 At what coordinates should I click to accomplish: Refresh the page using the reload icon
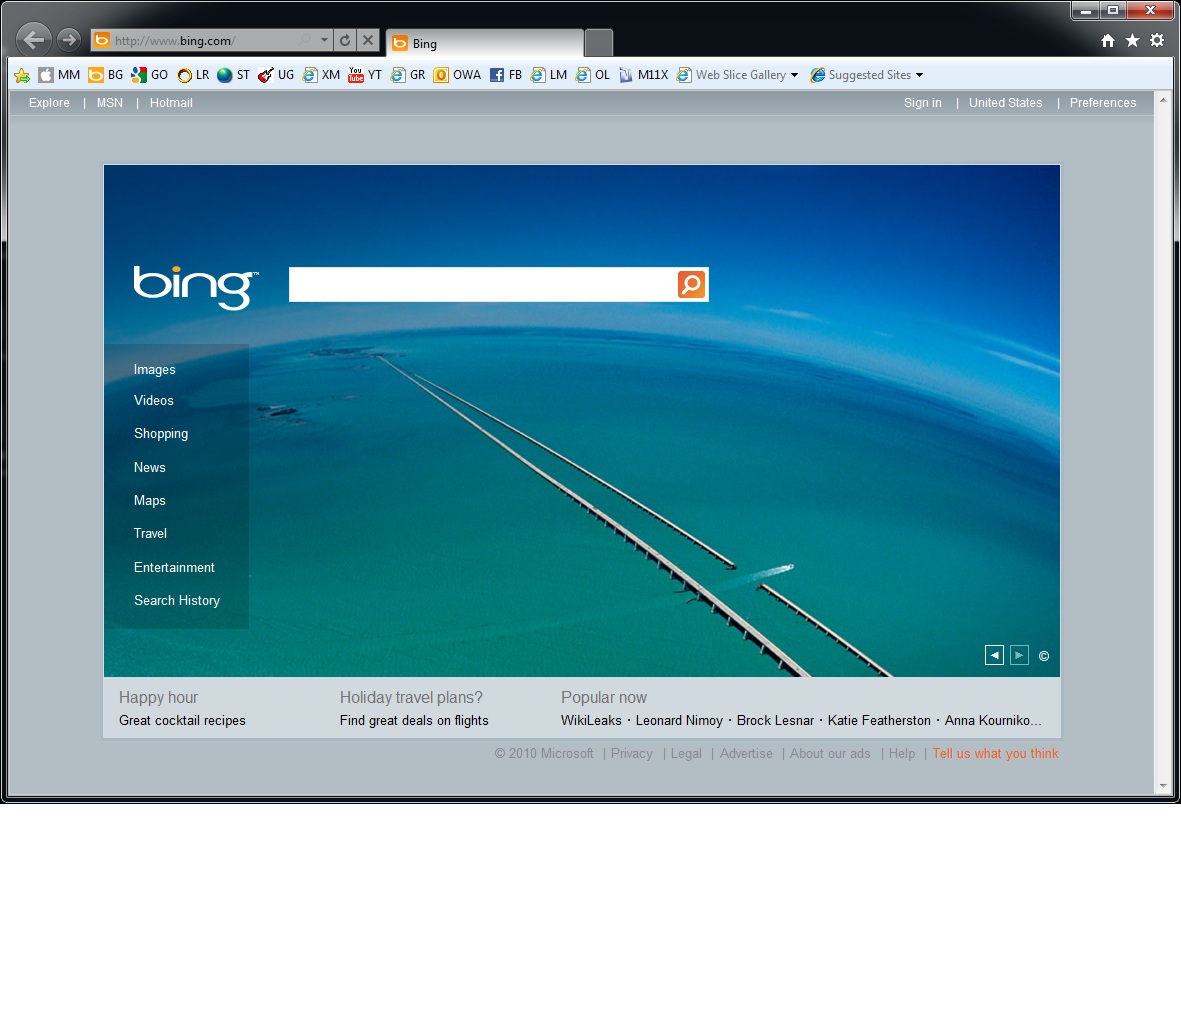click(x=345, y=41)
